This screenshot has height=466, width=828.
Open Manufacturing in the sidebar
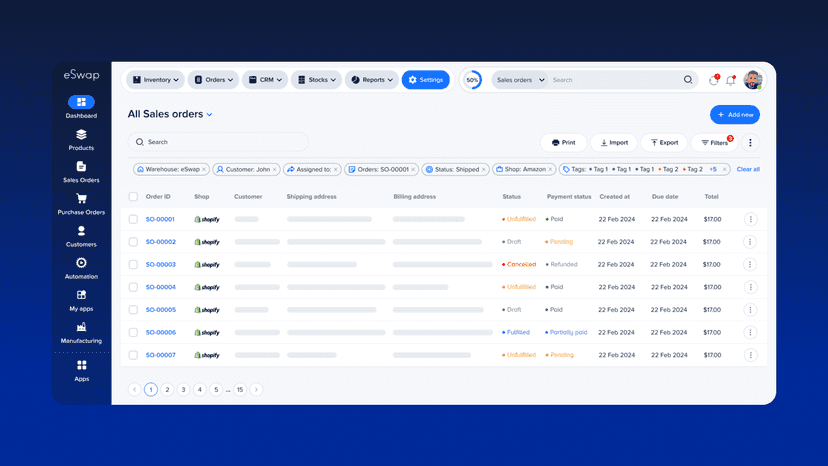[81, 333]
